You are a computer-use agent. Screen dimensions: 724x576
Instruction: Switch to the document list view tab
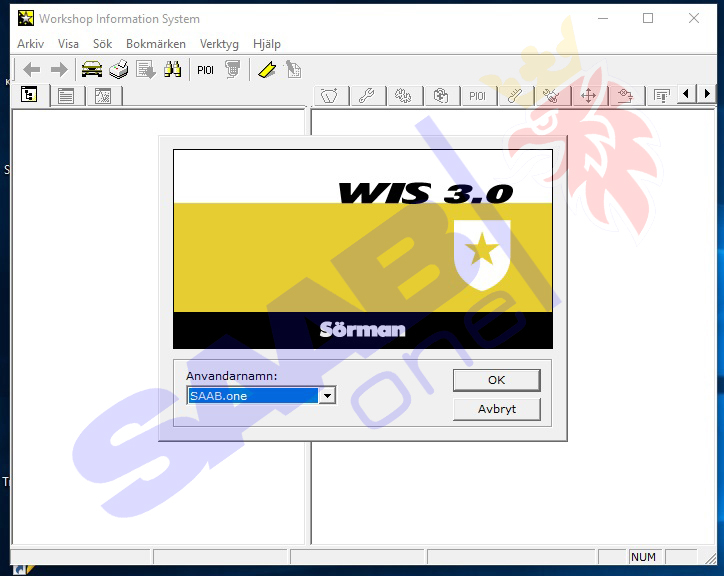(x=66, y=95)
